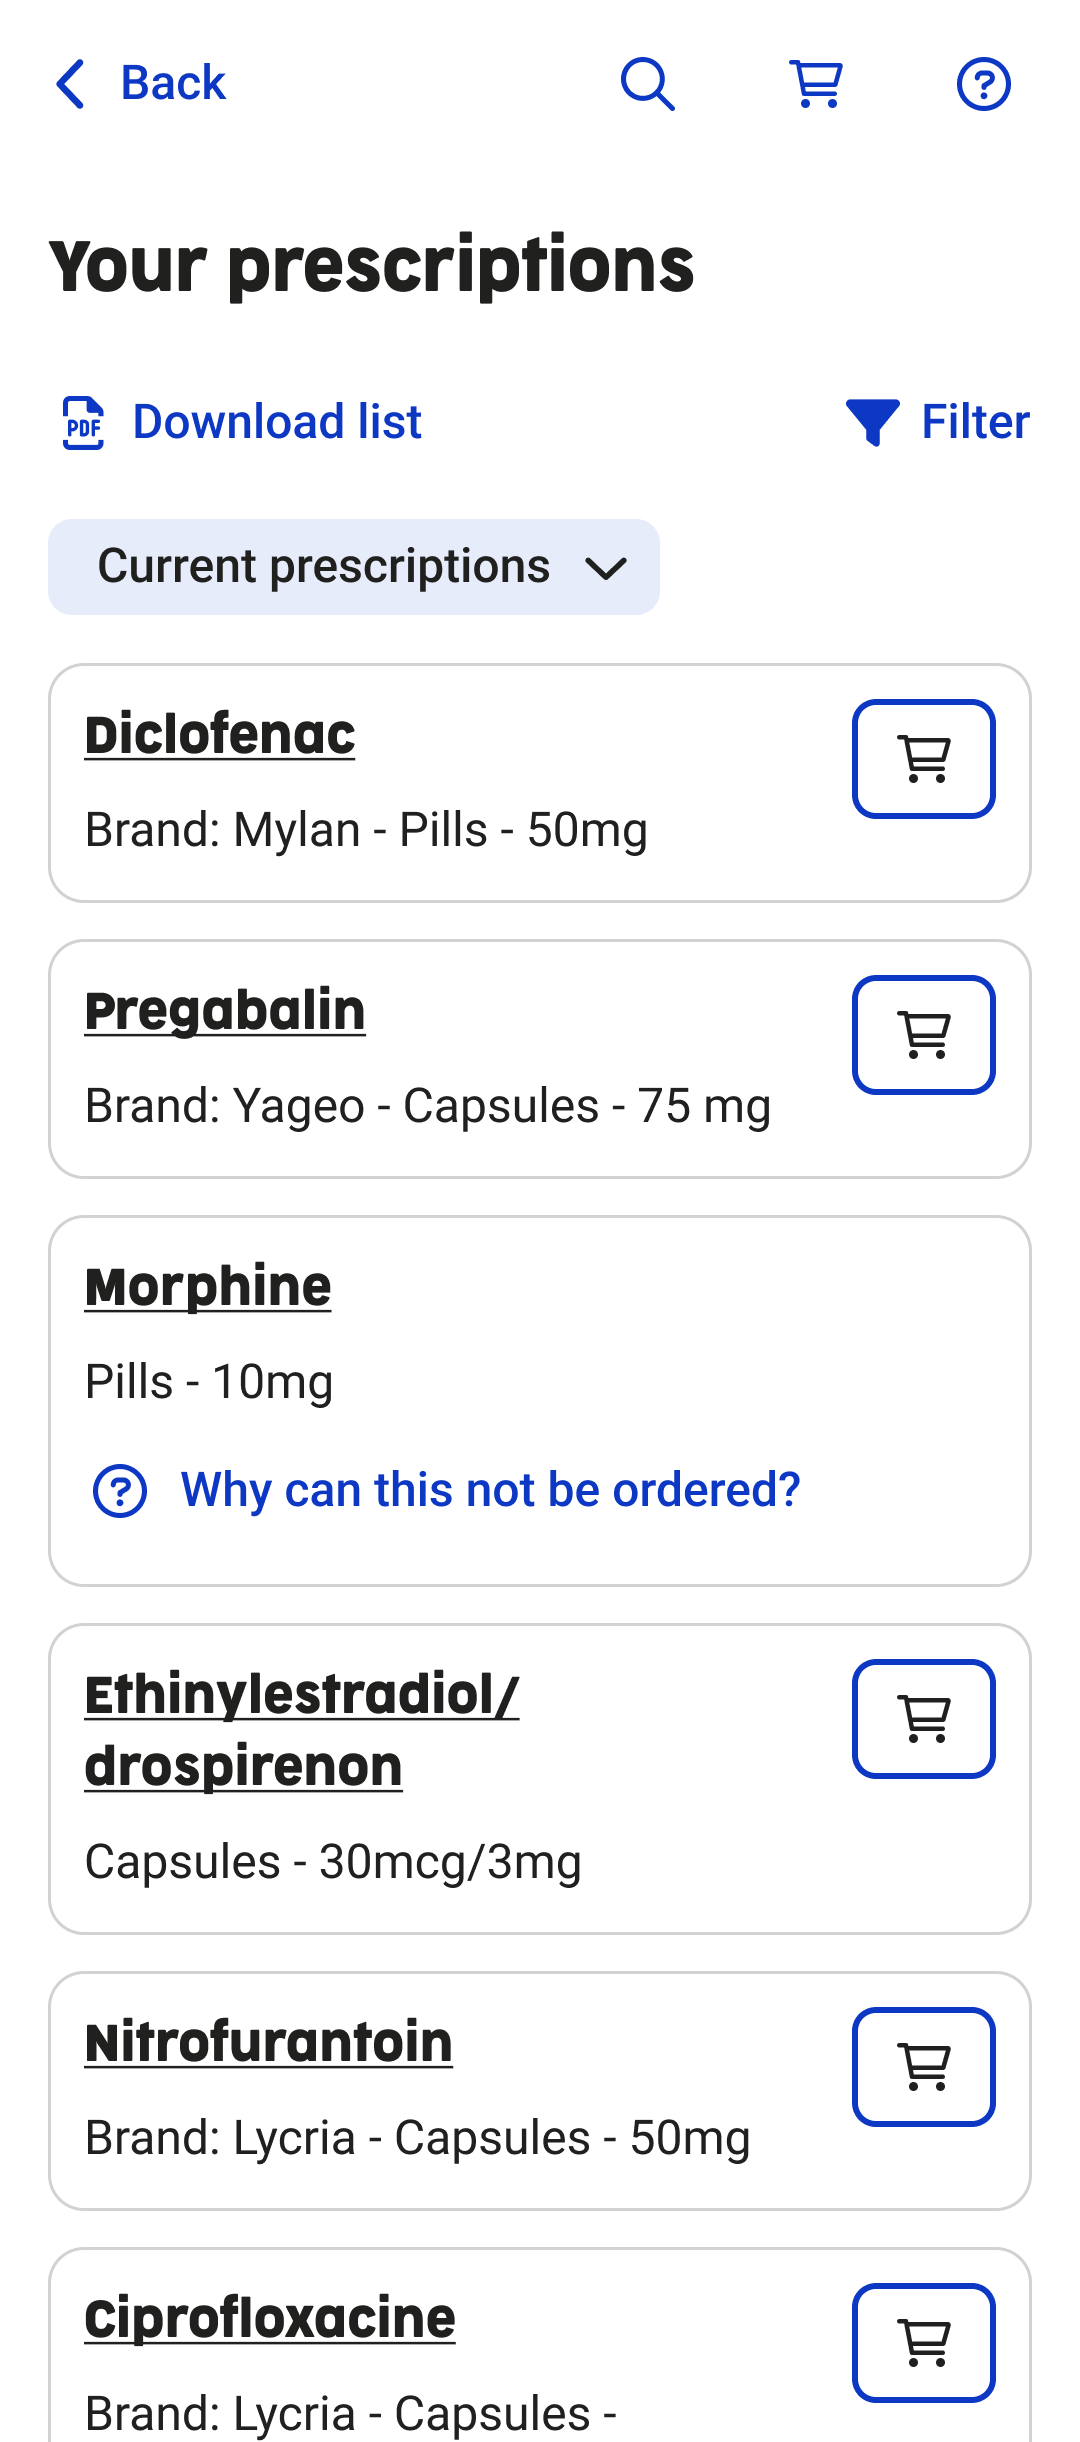Click the Download list link
The image size is (1080, 2442).
[x=277, y=422]
